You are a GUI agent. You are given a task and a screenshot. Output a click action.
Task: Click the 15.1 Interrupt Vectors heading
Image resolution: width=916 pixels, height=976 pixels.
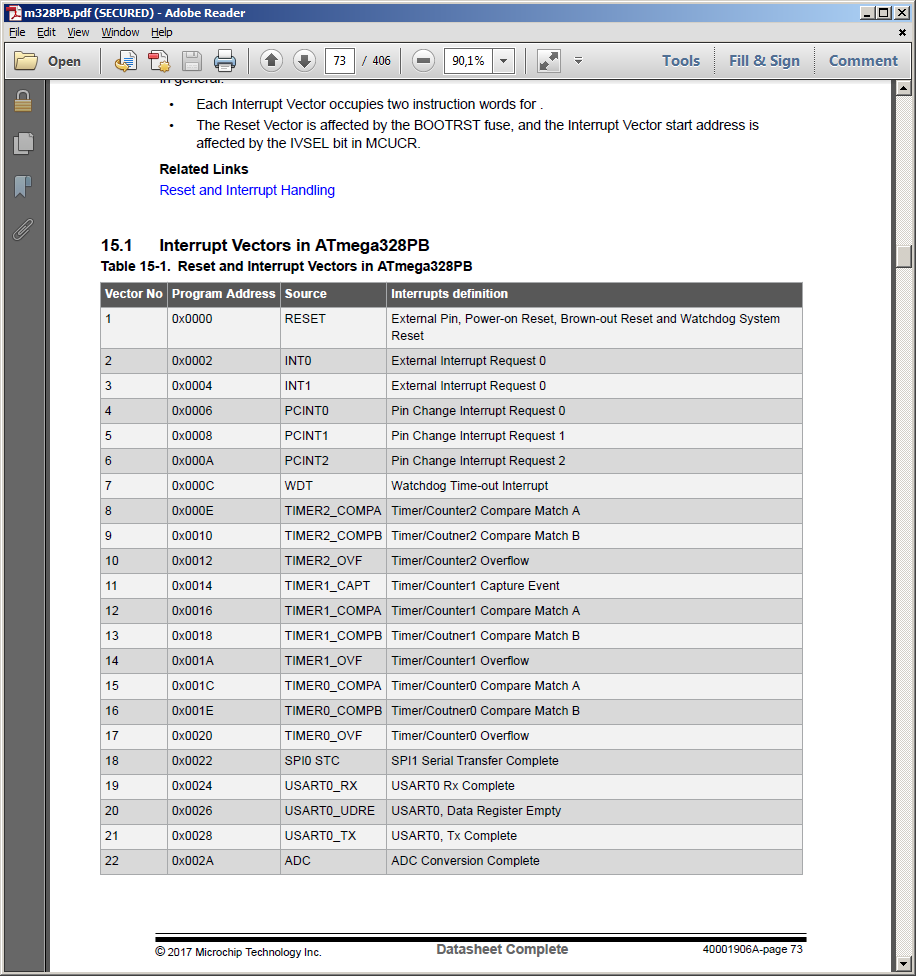coord(265,245)
